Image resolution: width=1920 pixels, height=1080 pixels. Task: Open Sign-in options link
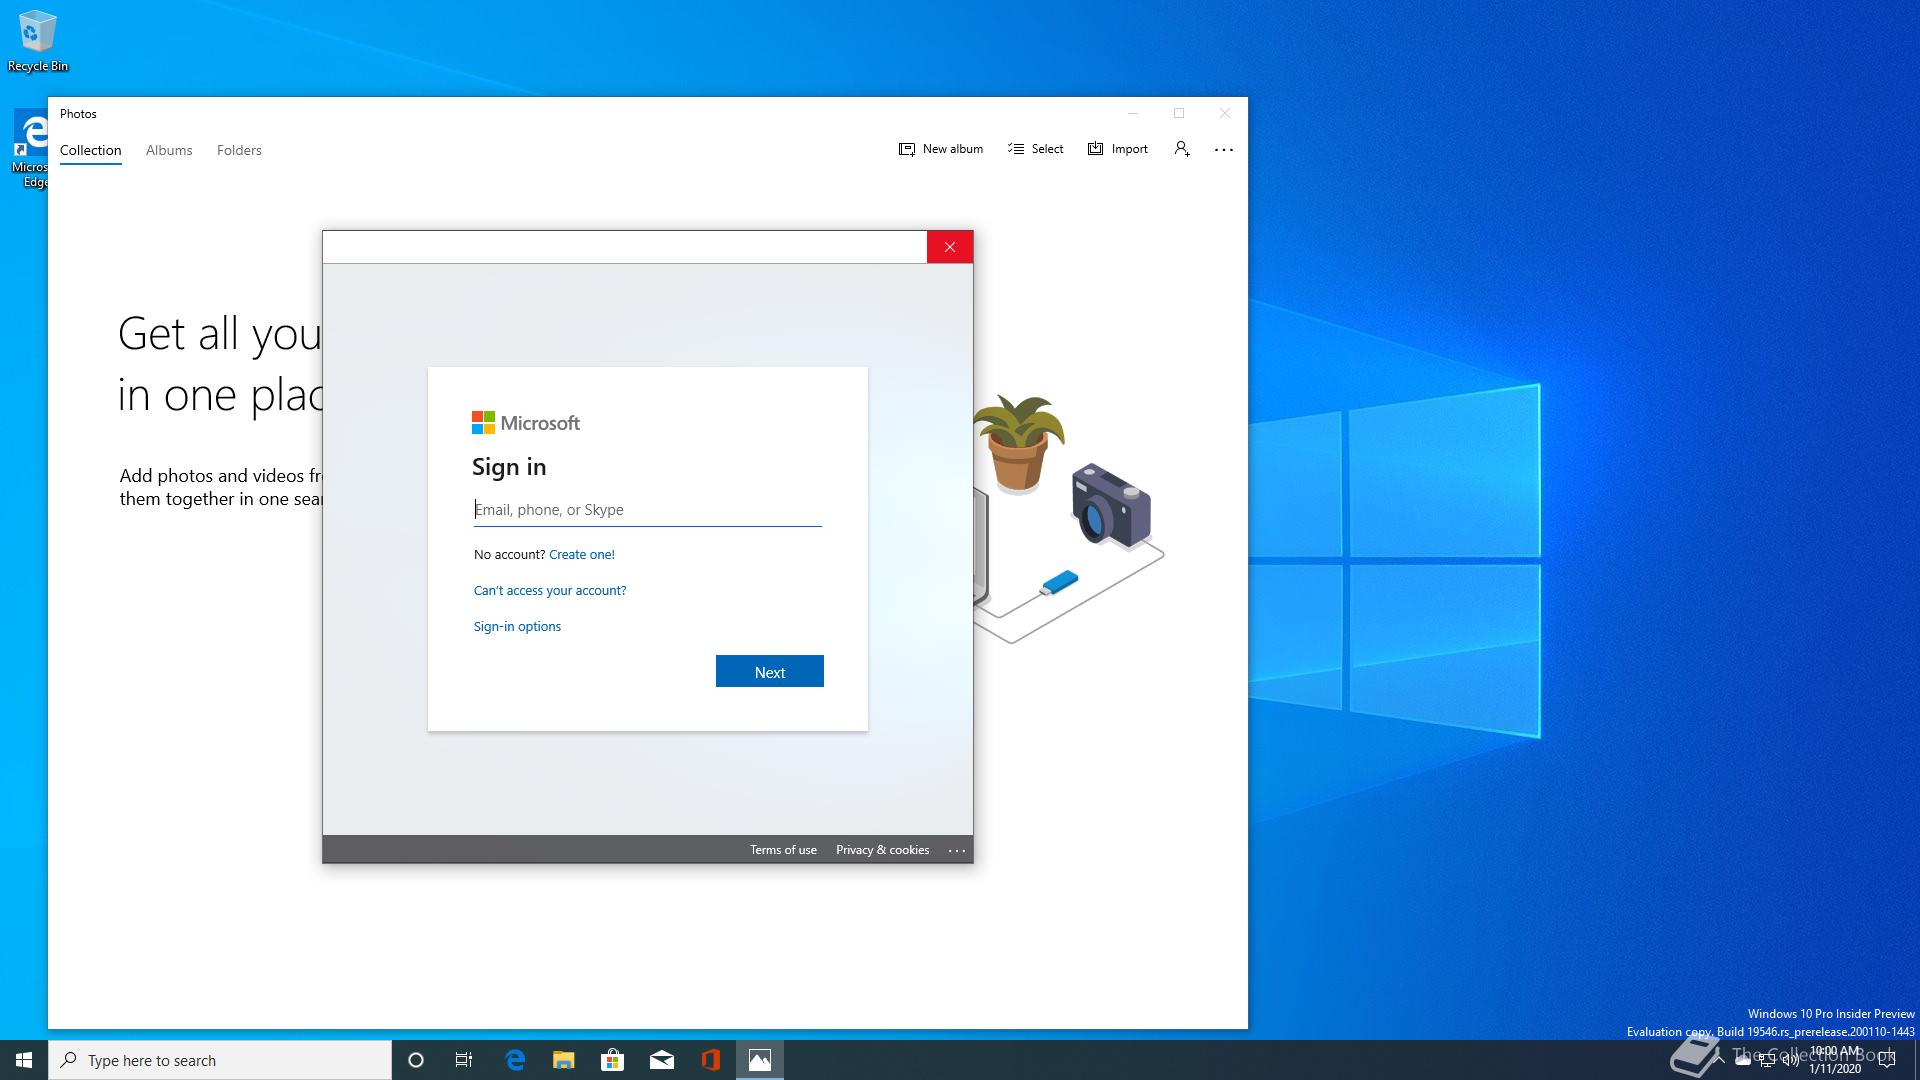(517, 626)
